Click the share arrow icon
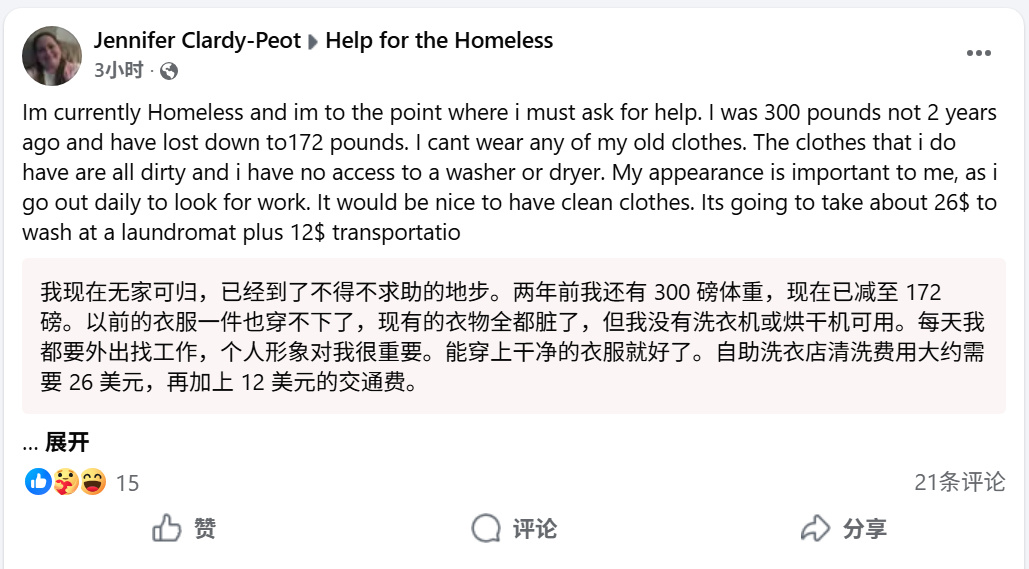Viewport: 1029px width, 569px height. [816, 528]
